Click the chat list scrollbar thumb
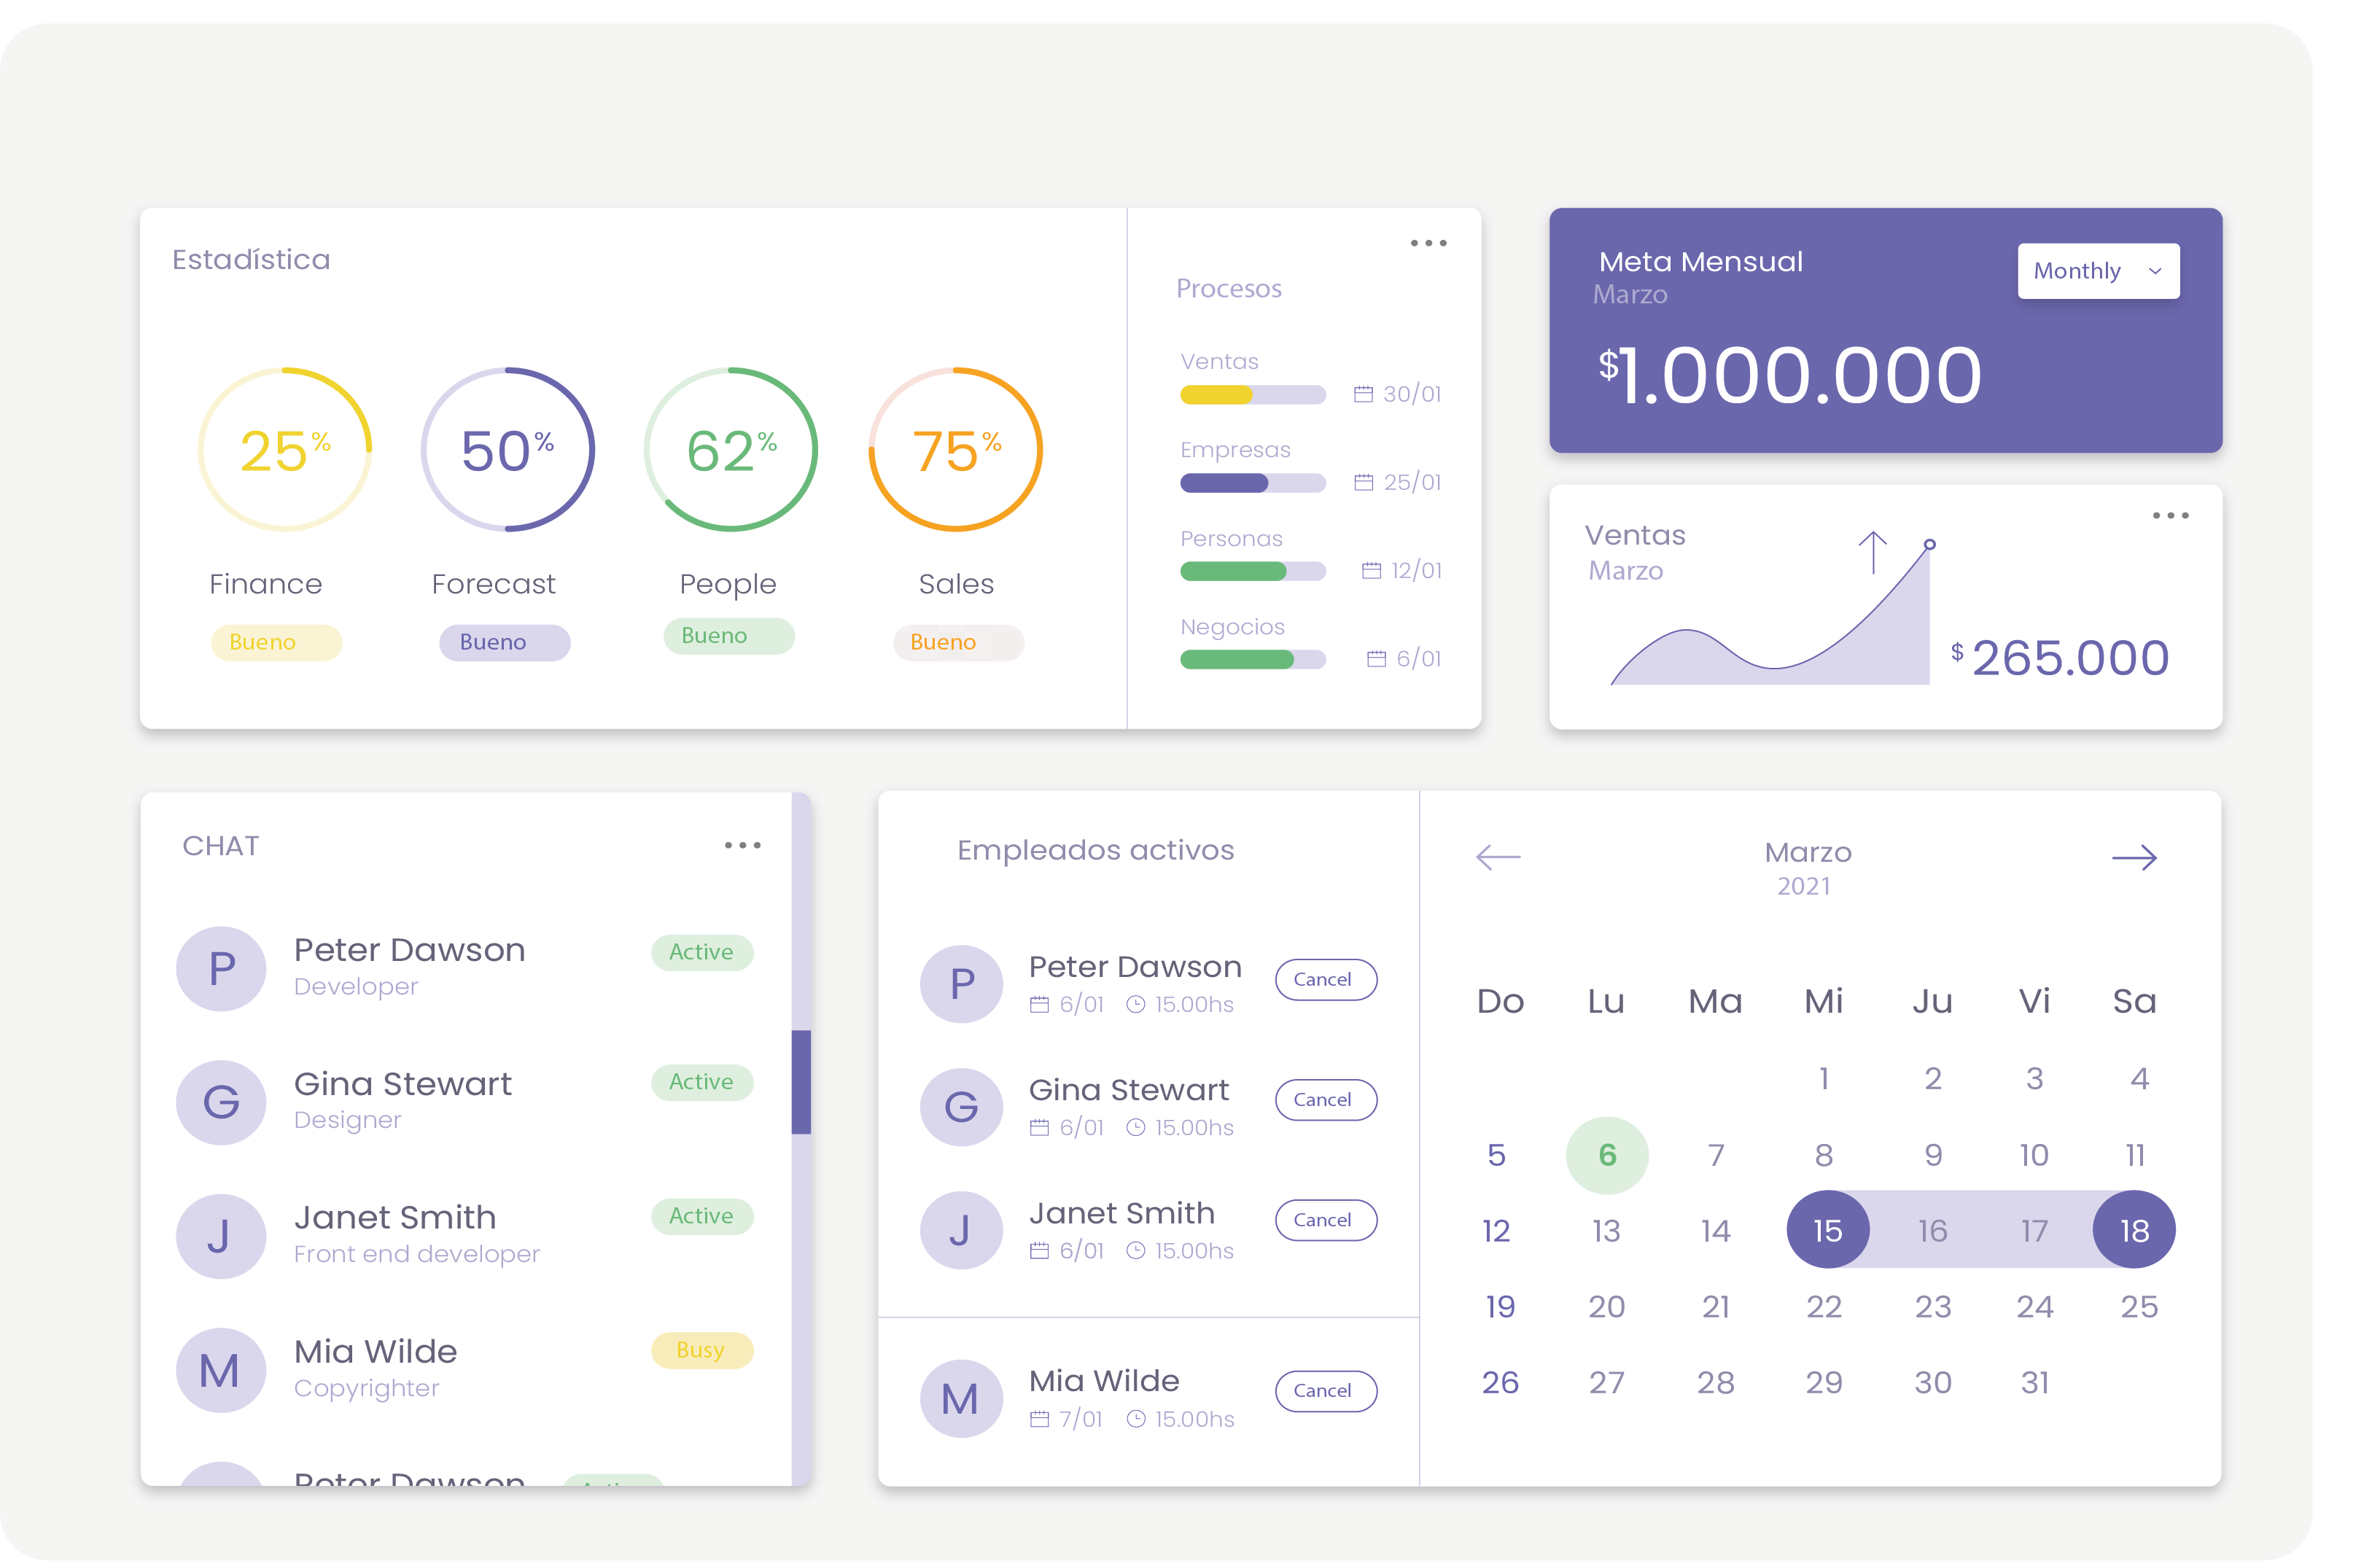 coord(801,1082)
